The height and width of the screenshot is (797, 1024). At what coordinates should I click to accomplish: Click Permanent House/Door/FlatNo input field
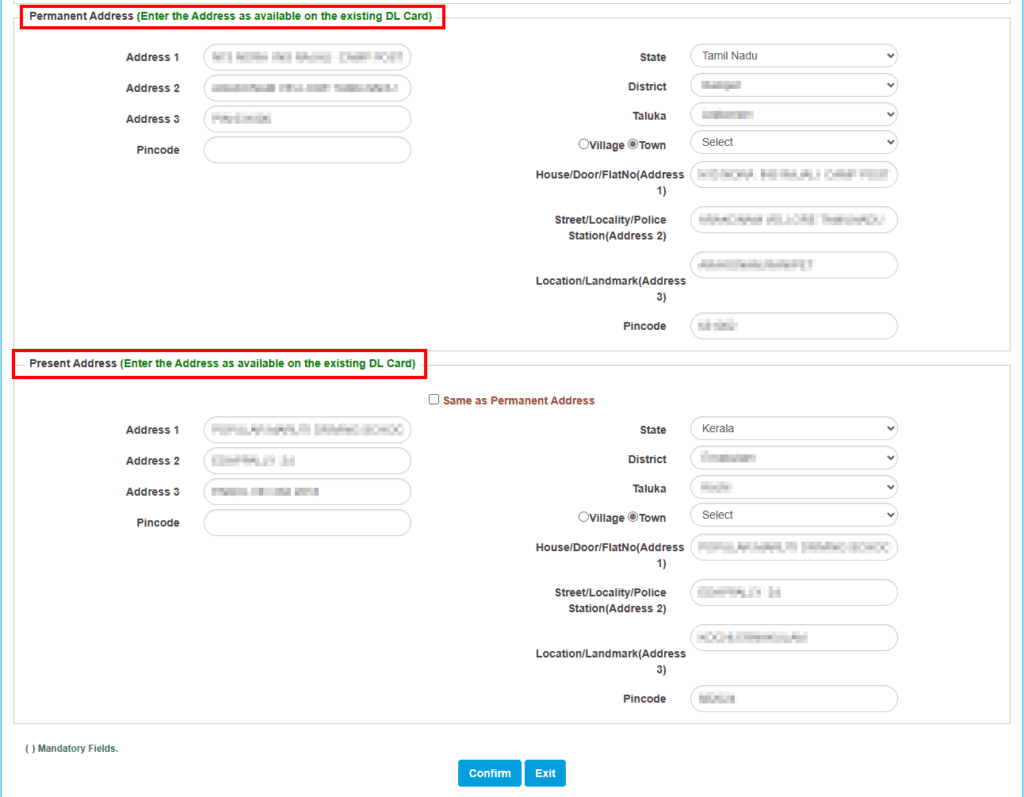click(x=793, y=174)
